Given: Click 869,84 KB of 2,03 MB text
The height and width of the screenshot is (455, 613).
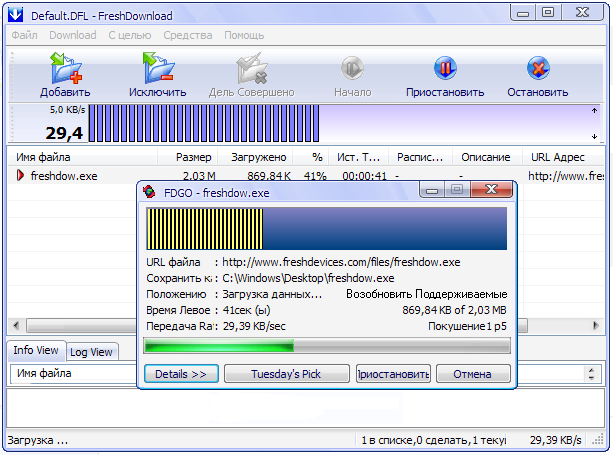Looking at the screenshot, I should [454, 310].
